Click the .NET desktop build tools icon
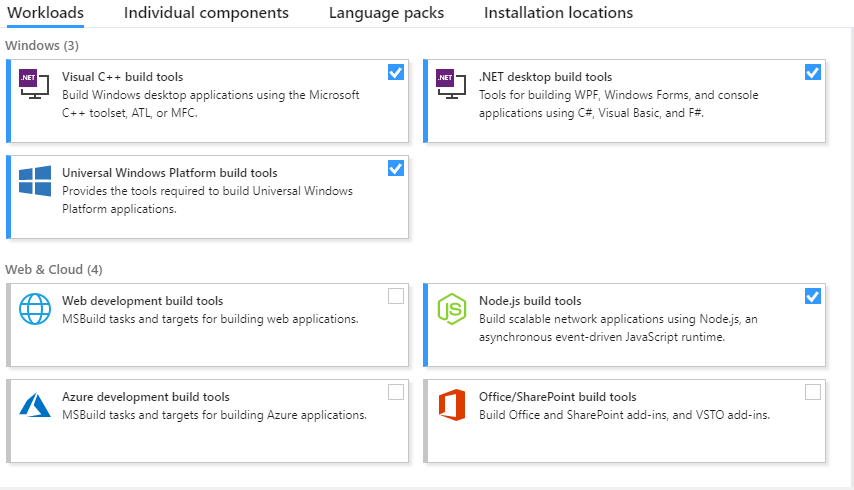 451,84
